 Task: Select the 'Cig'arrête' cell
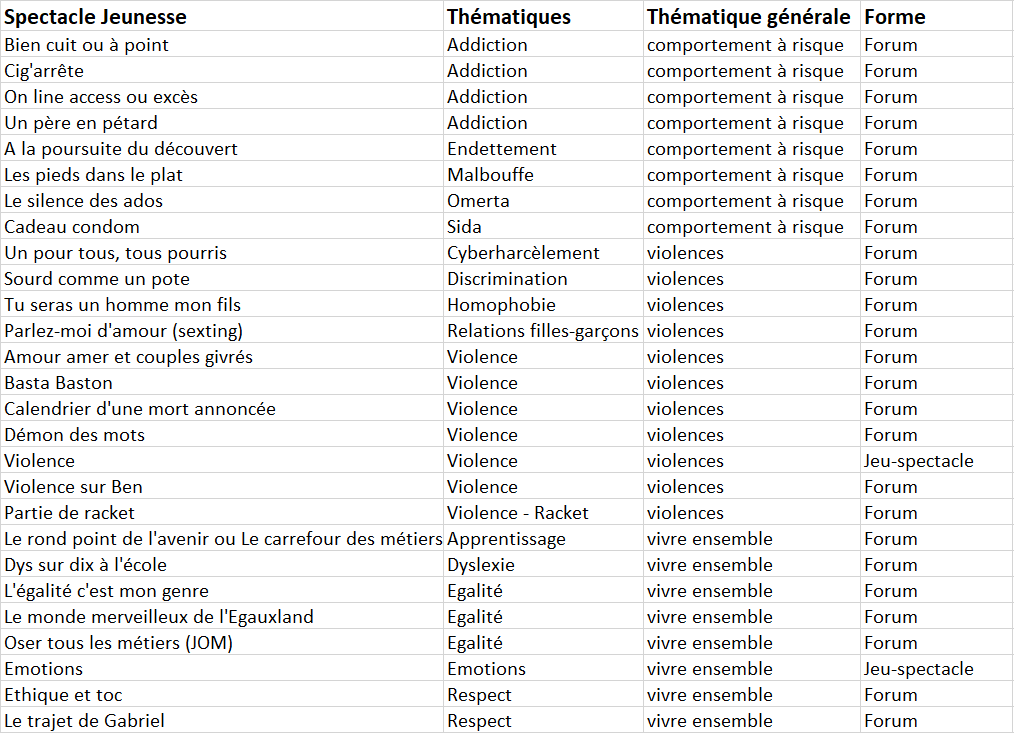[44, 71]
